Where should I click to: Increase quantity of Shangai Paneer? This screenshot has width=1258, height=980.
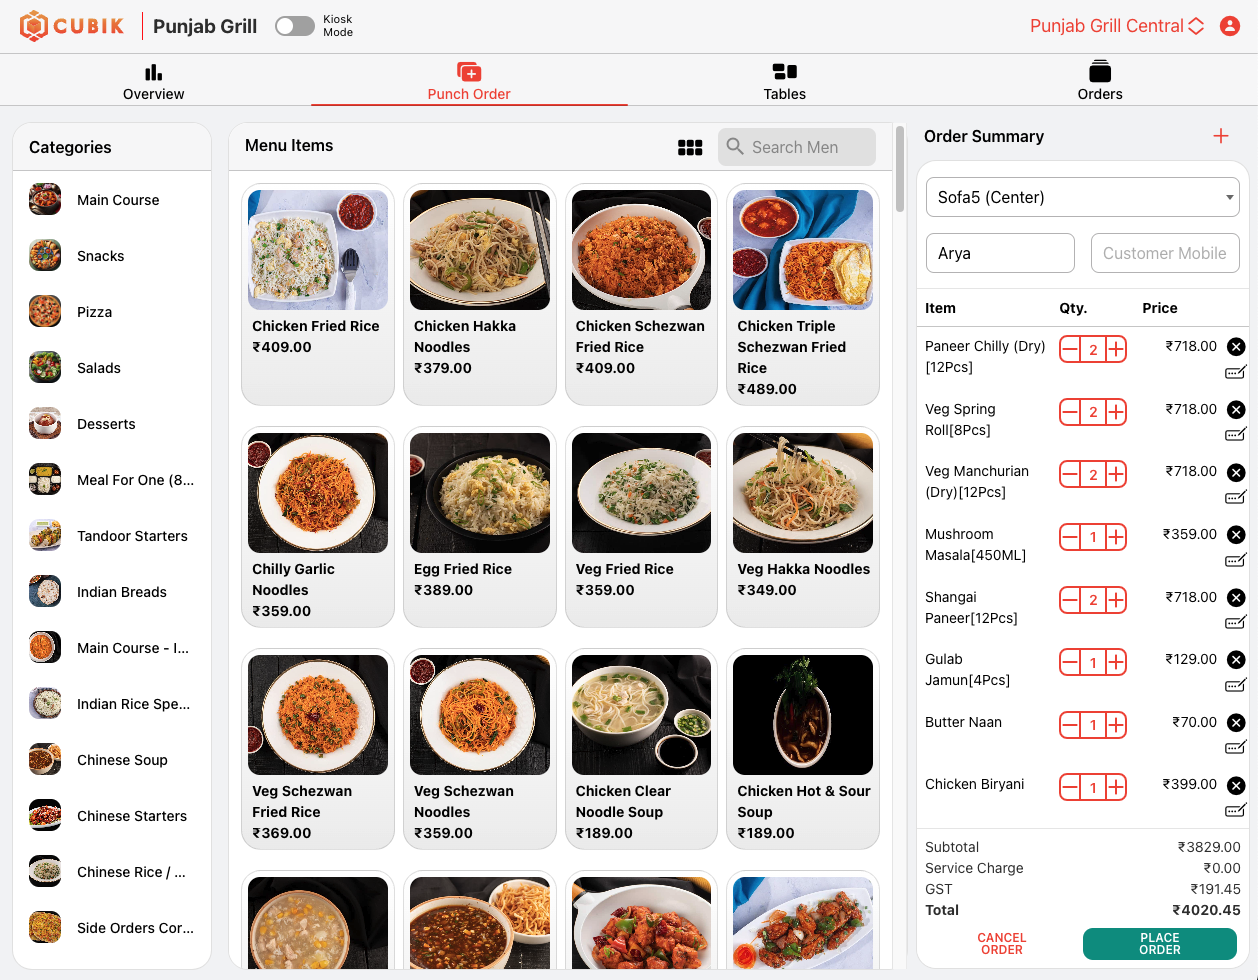tap(1116, 600)
